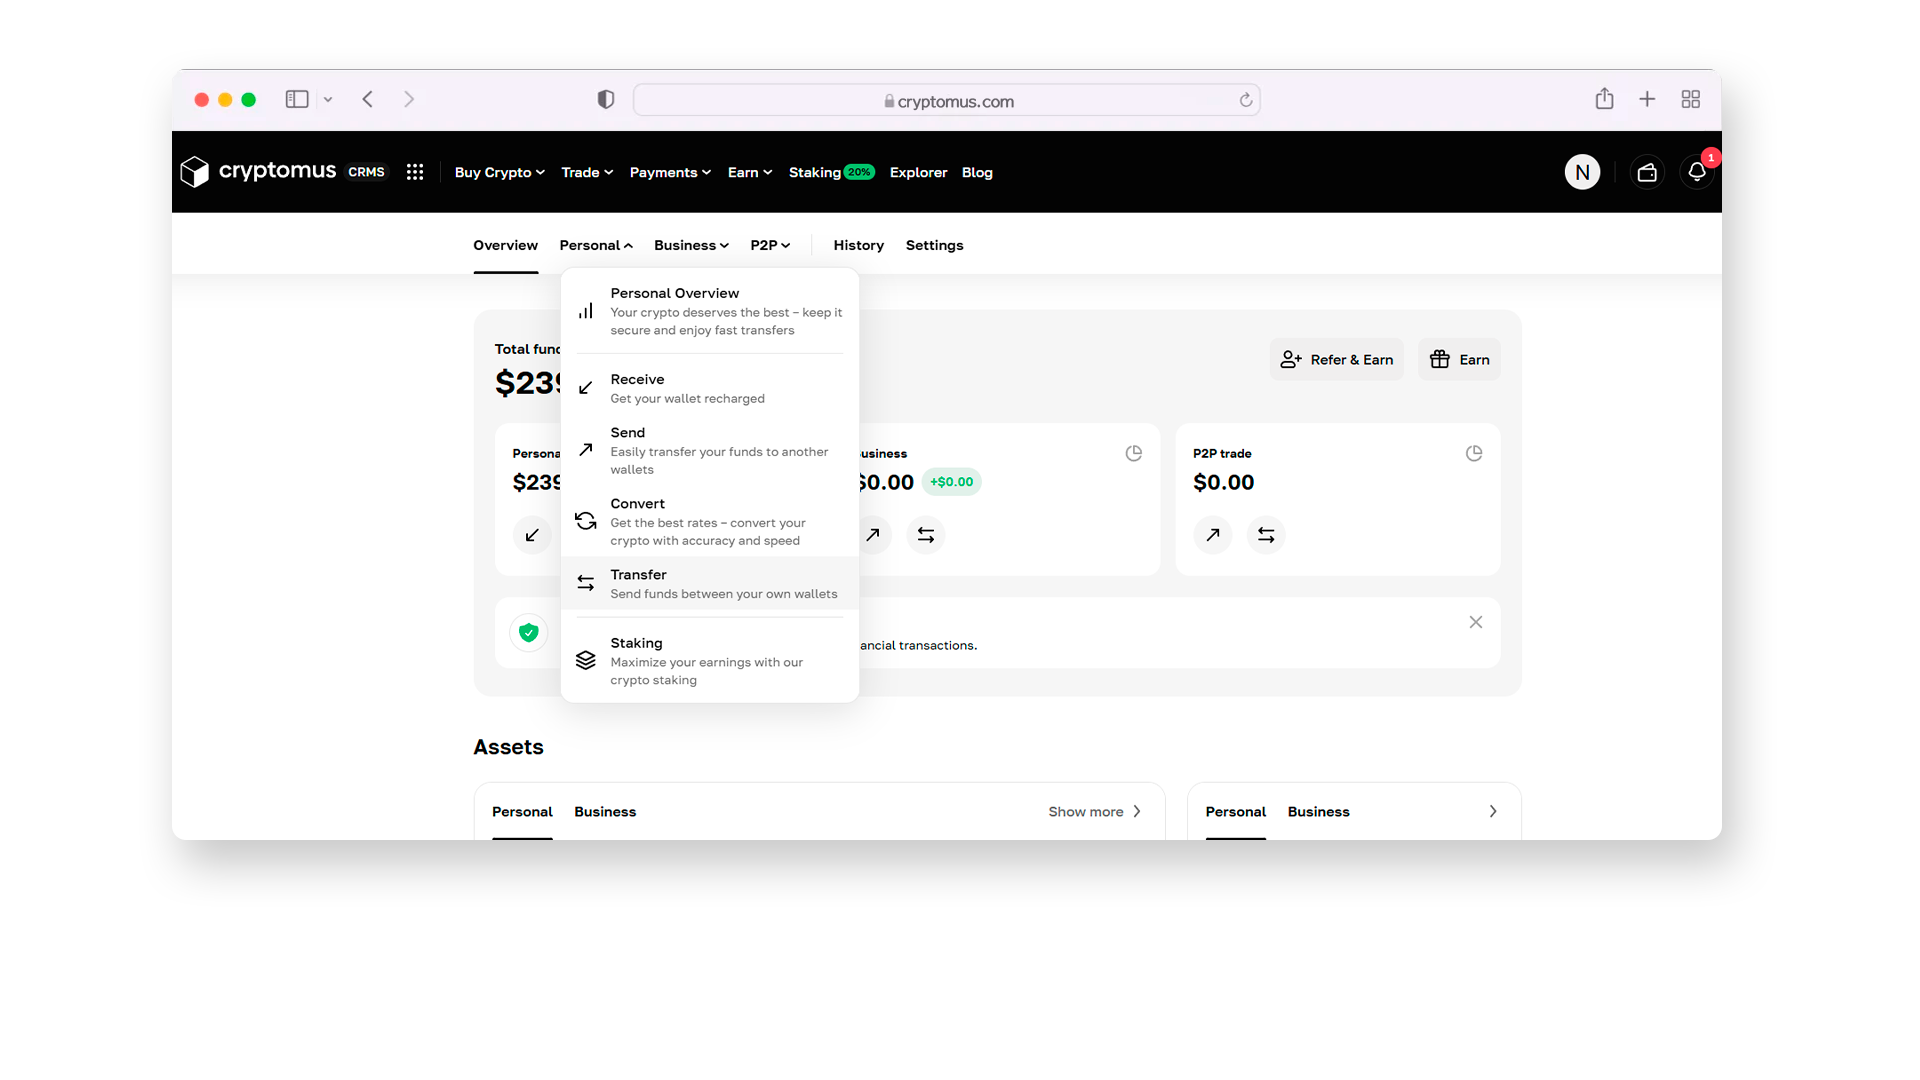The width and height of the screenshot is (1920, 1080).
Task: Expand the Business dropdown
Action: [691, 245]
